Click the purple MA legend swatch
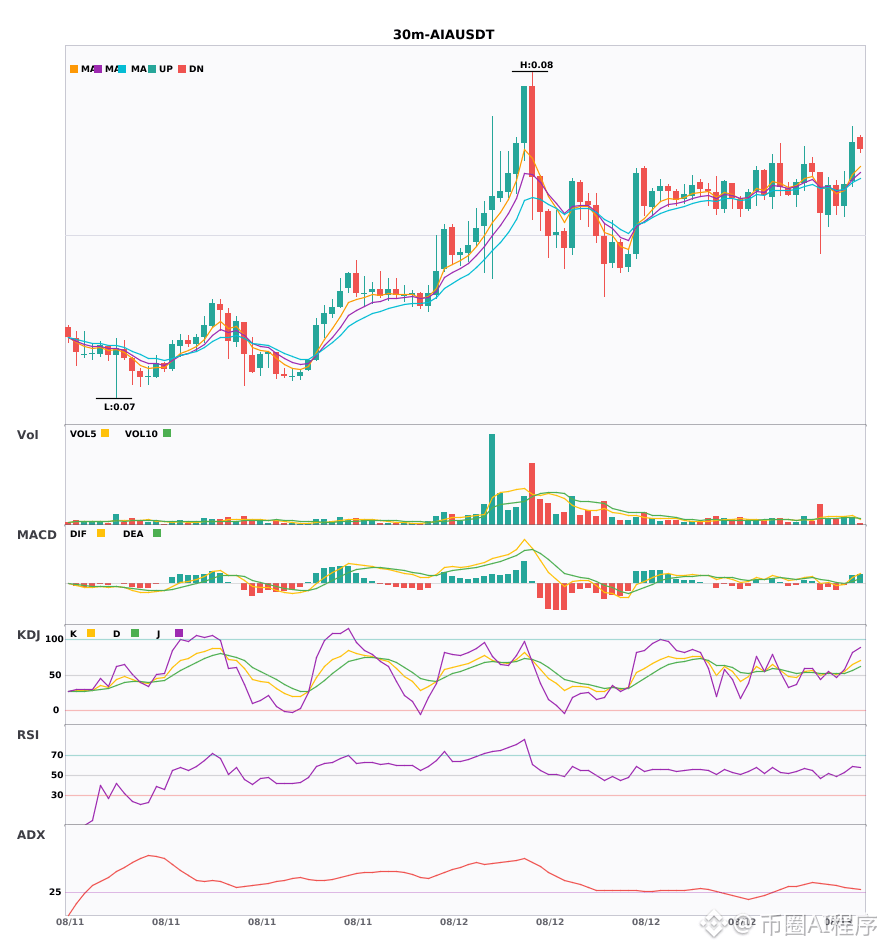The width and height of the screenshot is (885, 950). coord(98,69)
